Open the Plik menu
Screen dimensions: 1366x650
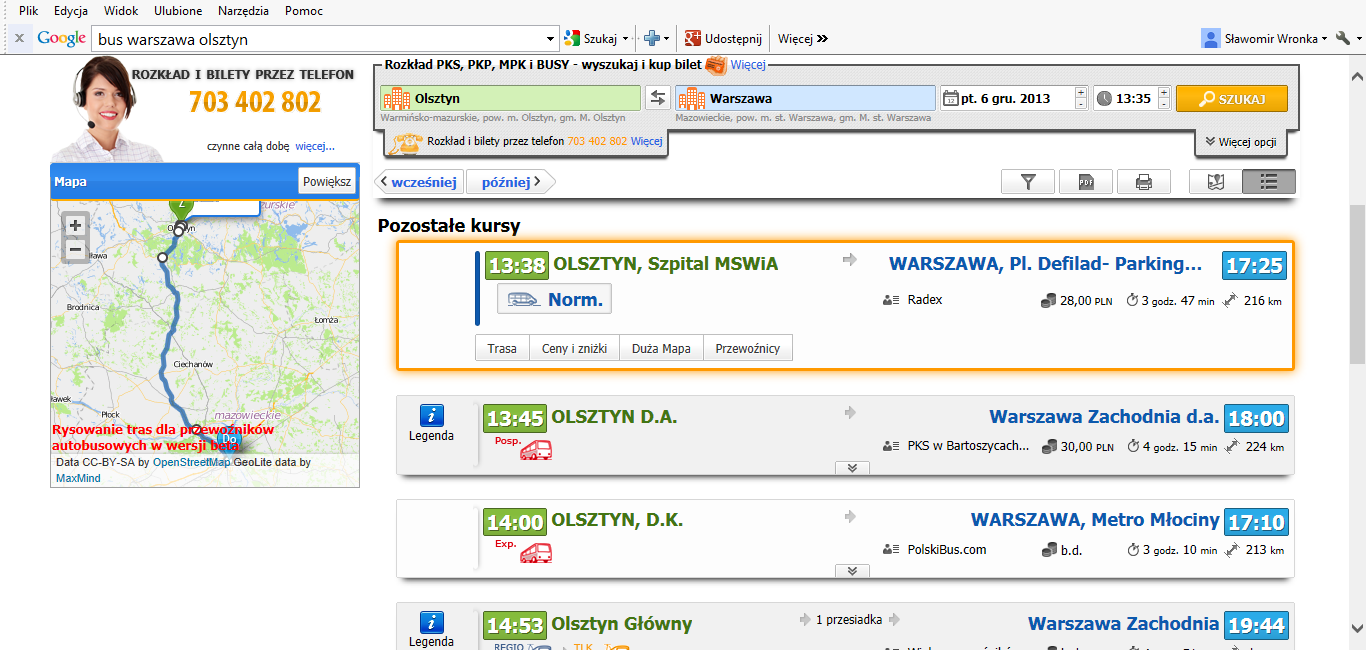click(x=28, y=11)
